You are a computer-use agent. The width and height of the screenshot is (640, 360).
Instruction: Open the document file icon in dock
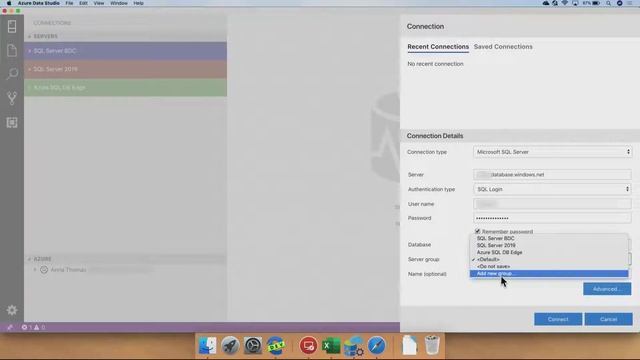tap(409, 345)
